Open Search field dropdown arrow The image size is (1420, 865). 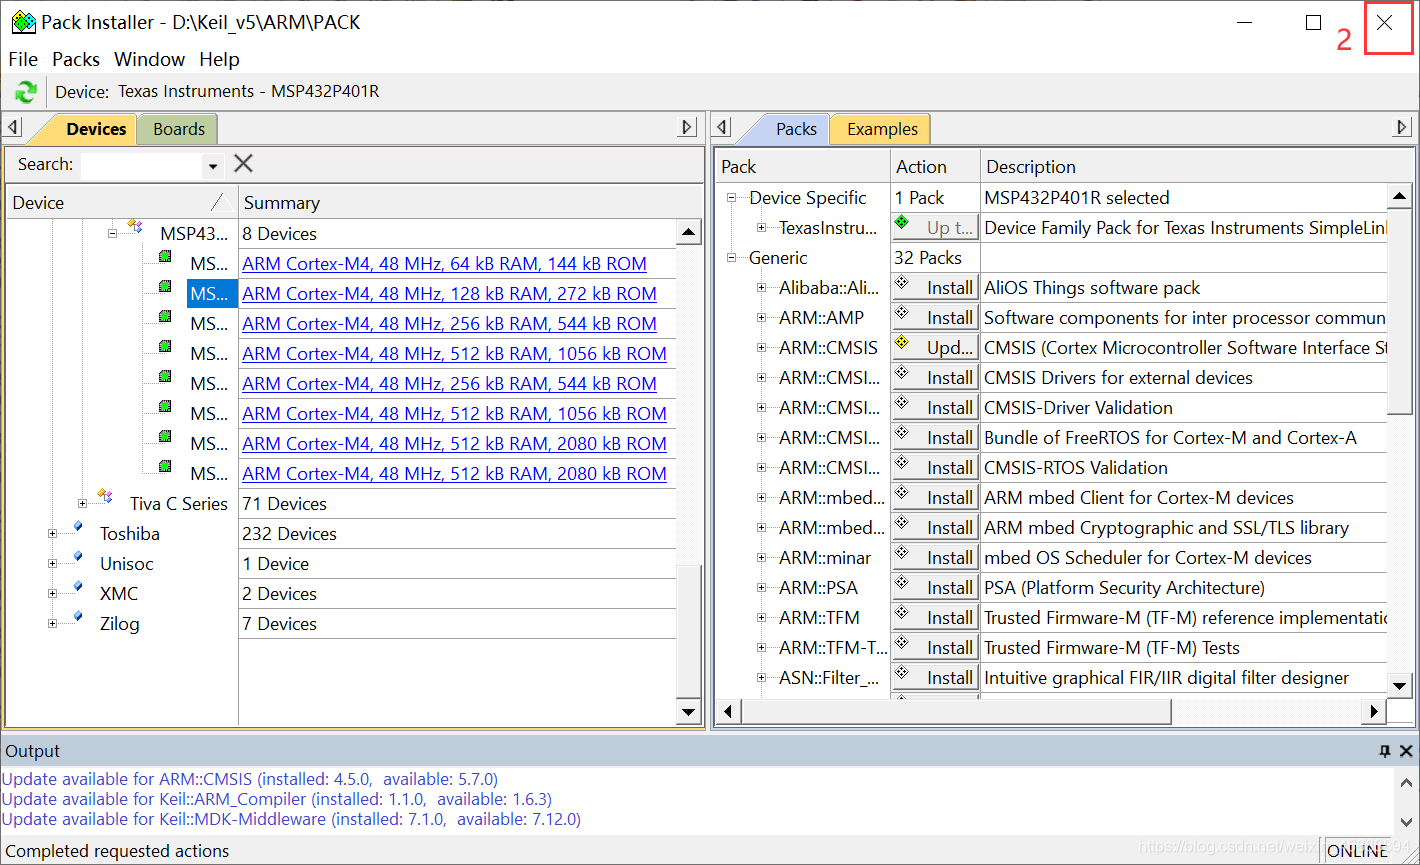tap(213, 166)
